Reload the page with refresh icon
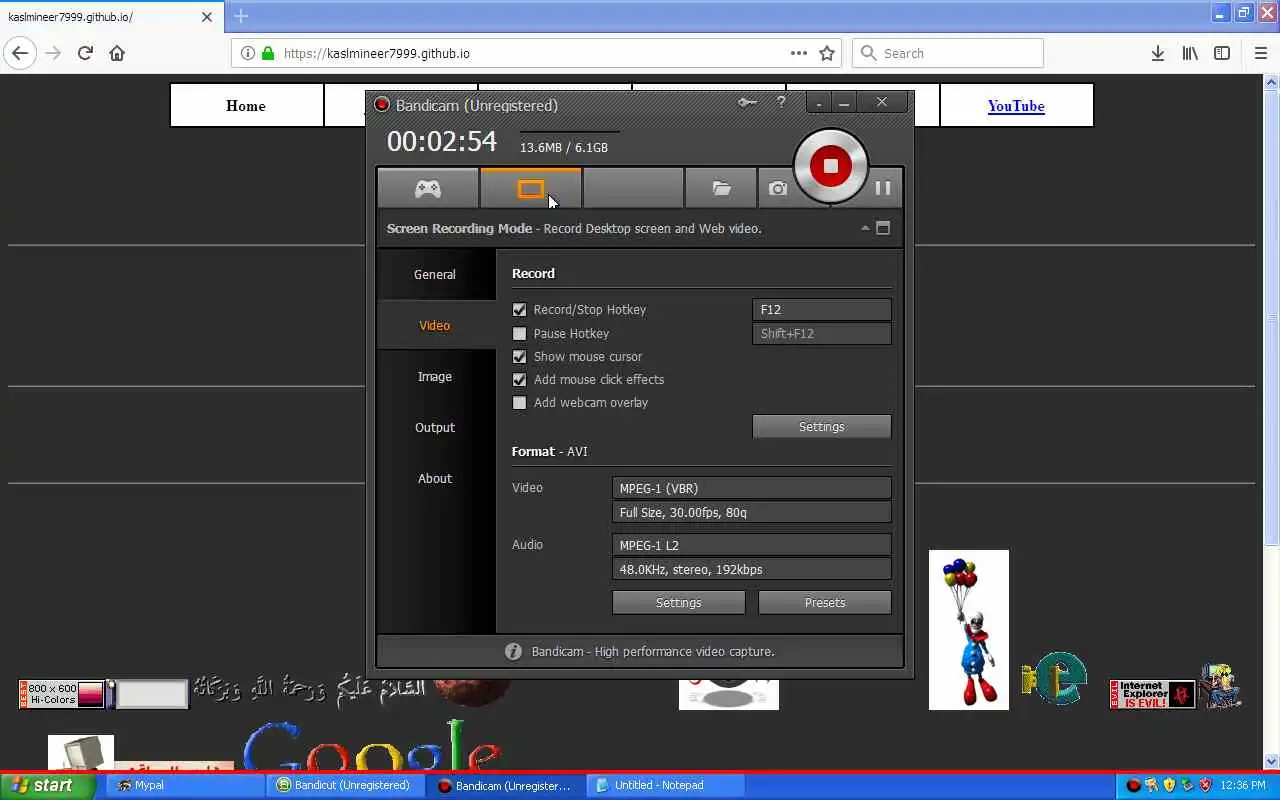1280x800 pixels. click(85, 53)
